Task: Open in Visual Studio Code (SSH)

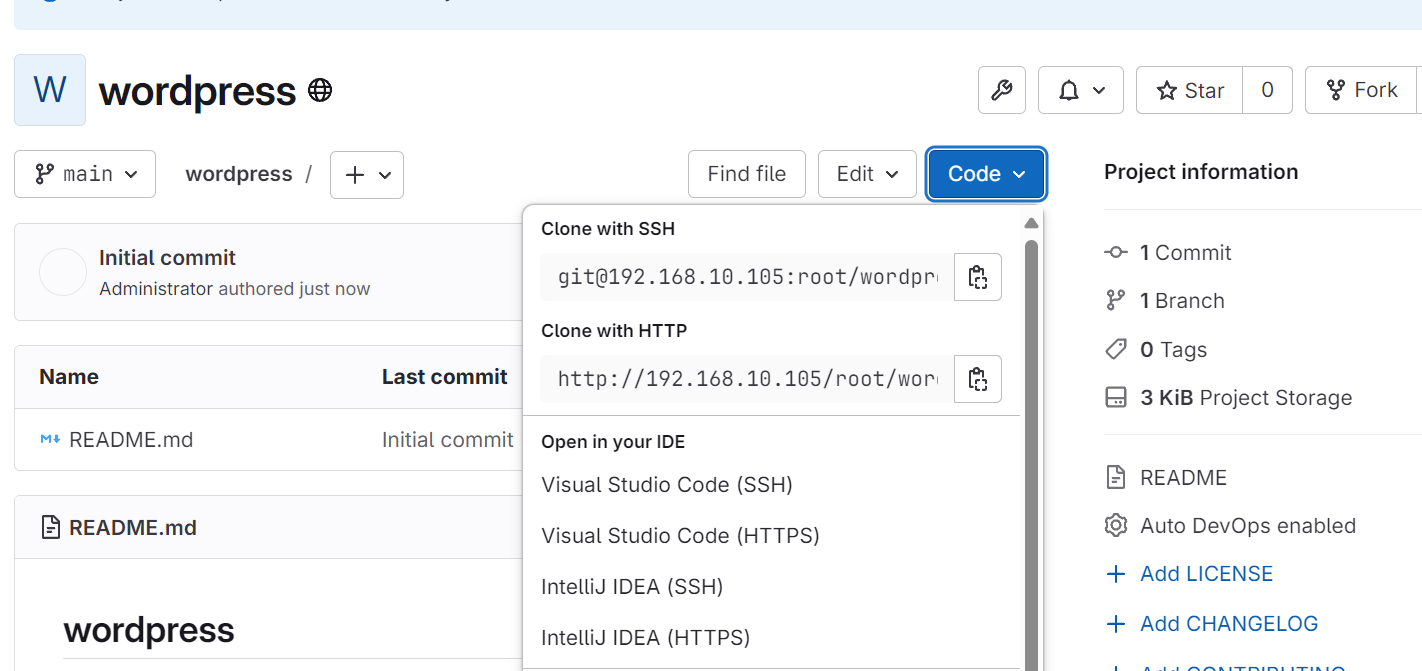Action: pyautogui.click(x=667, y=485)
